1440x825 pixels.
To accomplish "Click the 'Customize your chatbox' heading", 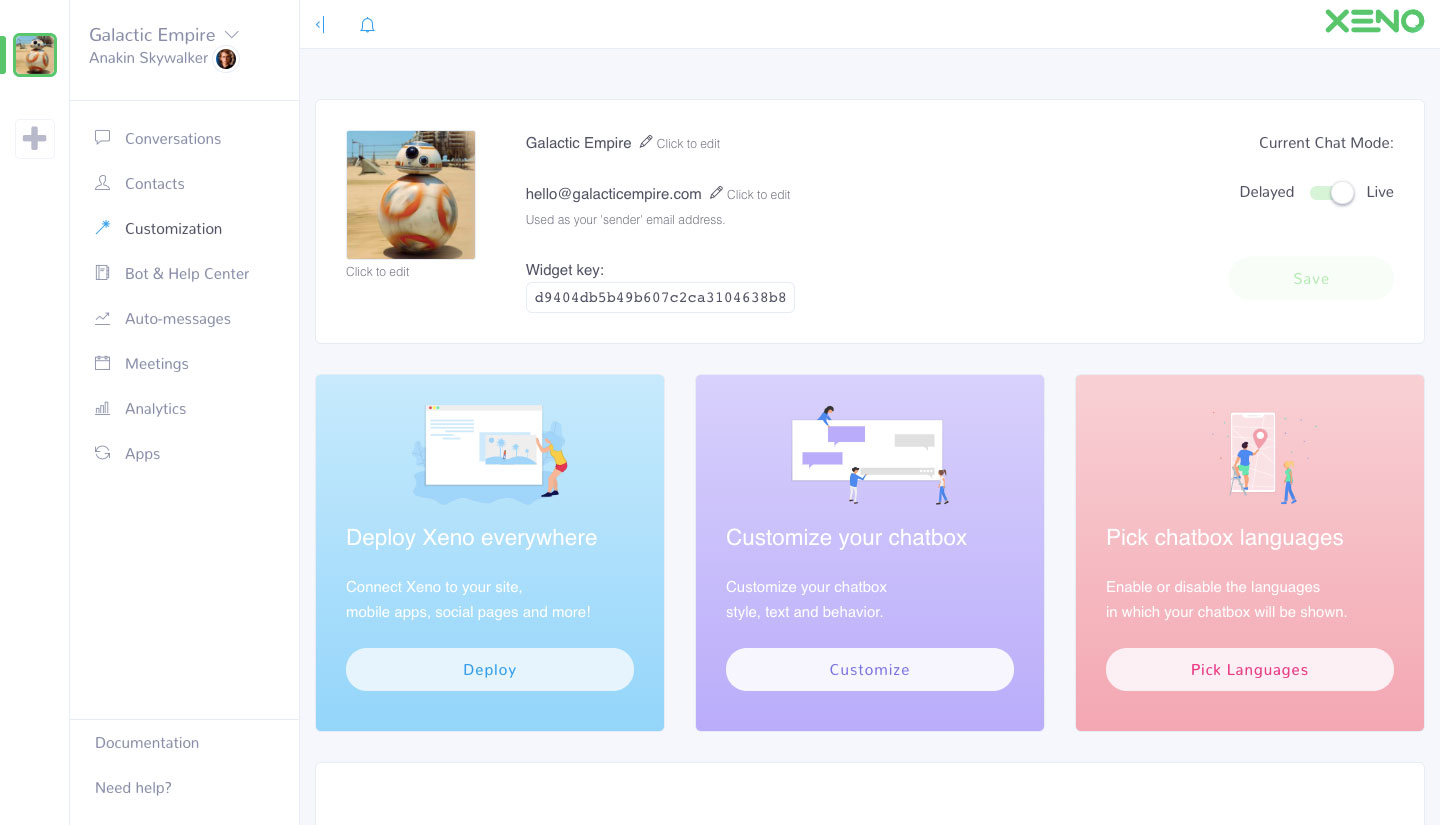I will (846, 538).
